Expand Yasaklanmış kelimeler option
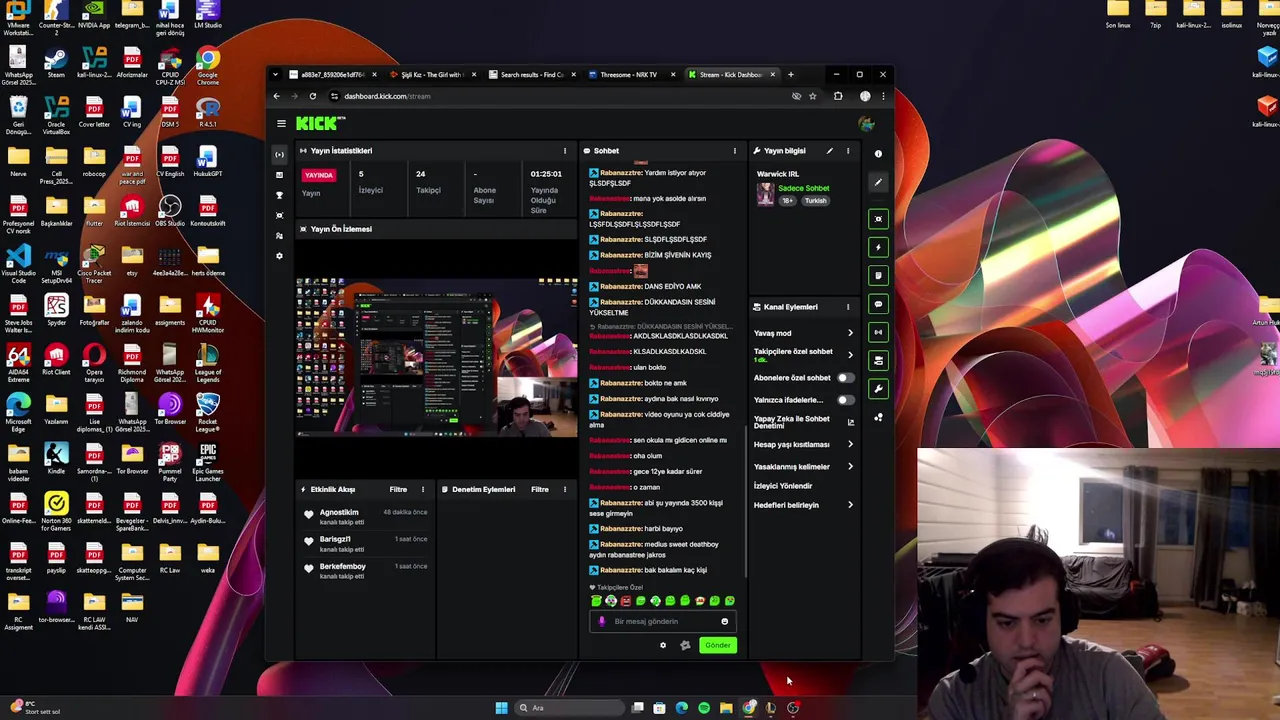Image resolution: width=1280 pixels, height=720 pixels. click(804, 466)
